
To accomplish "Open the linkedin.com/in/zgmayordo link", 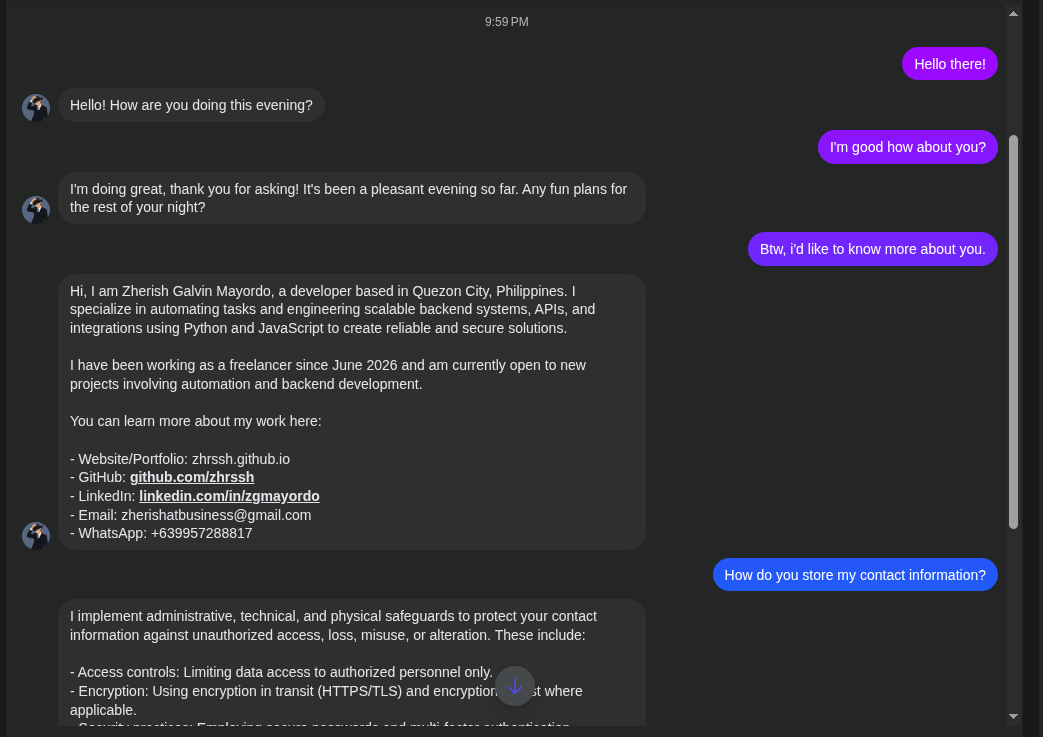I will click(x=229, y=496).
